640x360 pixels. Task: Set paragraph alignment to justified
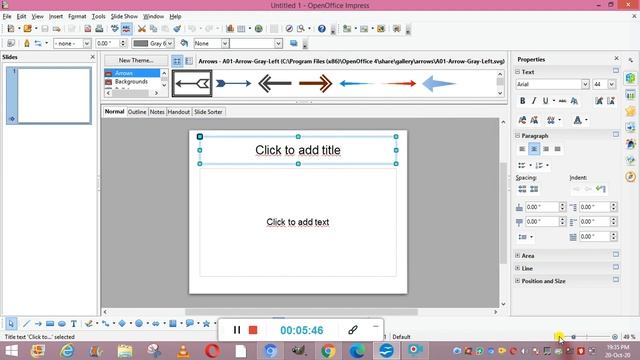click(x=558, y=149)
